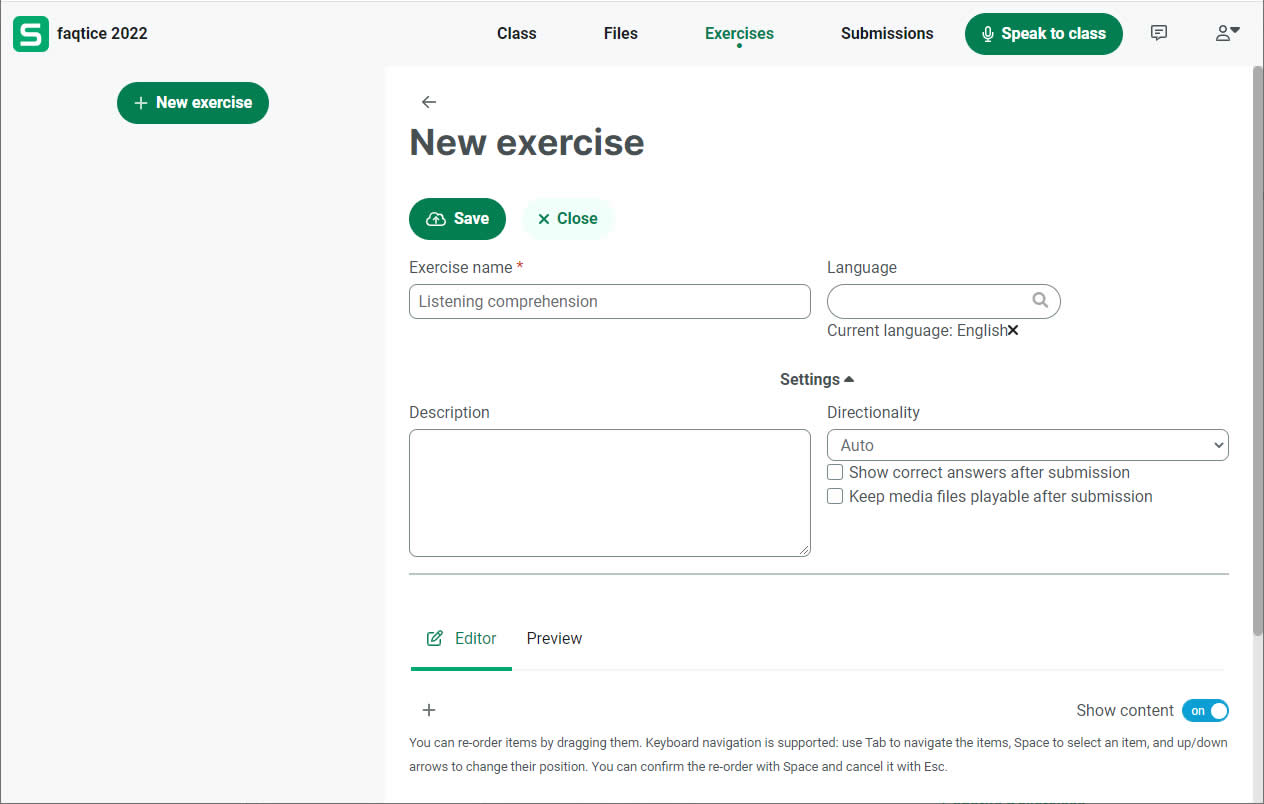This screenshot has height=804, width=1264.
Task: Open the Directionality Auto dropdown
Action: [1027, 445]
